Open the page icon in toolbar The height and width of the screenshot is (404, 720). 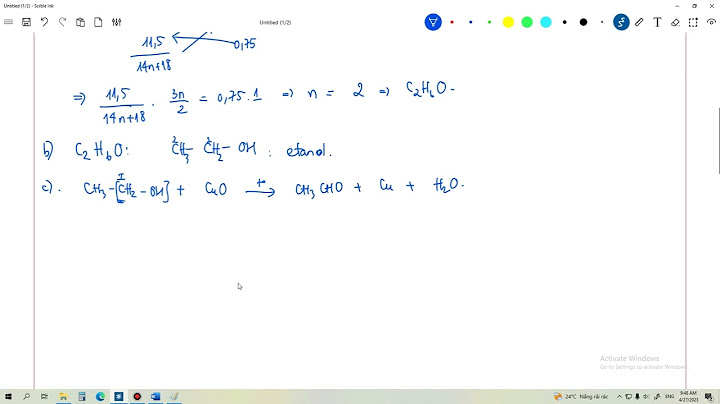[x=98, y=22]
